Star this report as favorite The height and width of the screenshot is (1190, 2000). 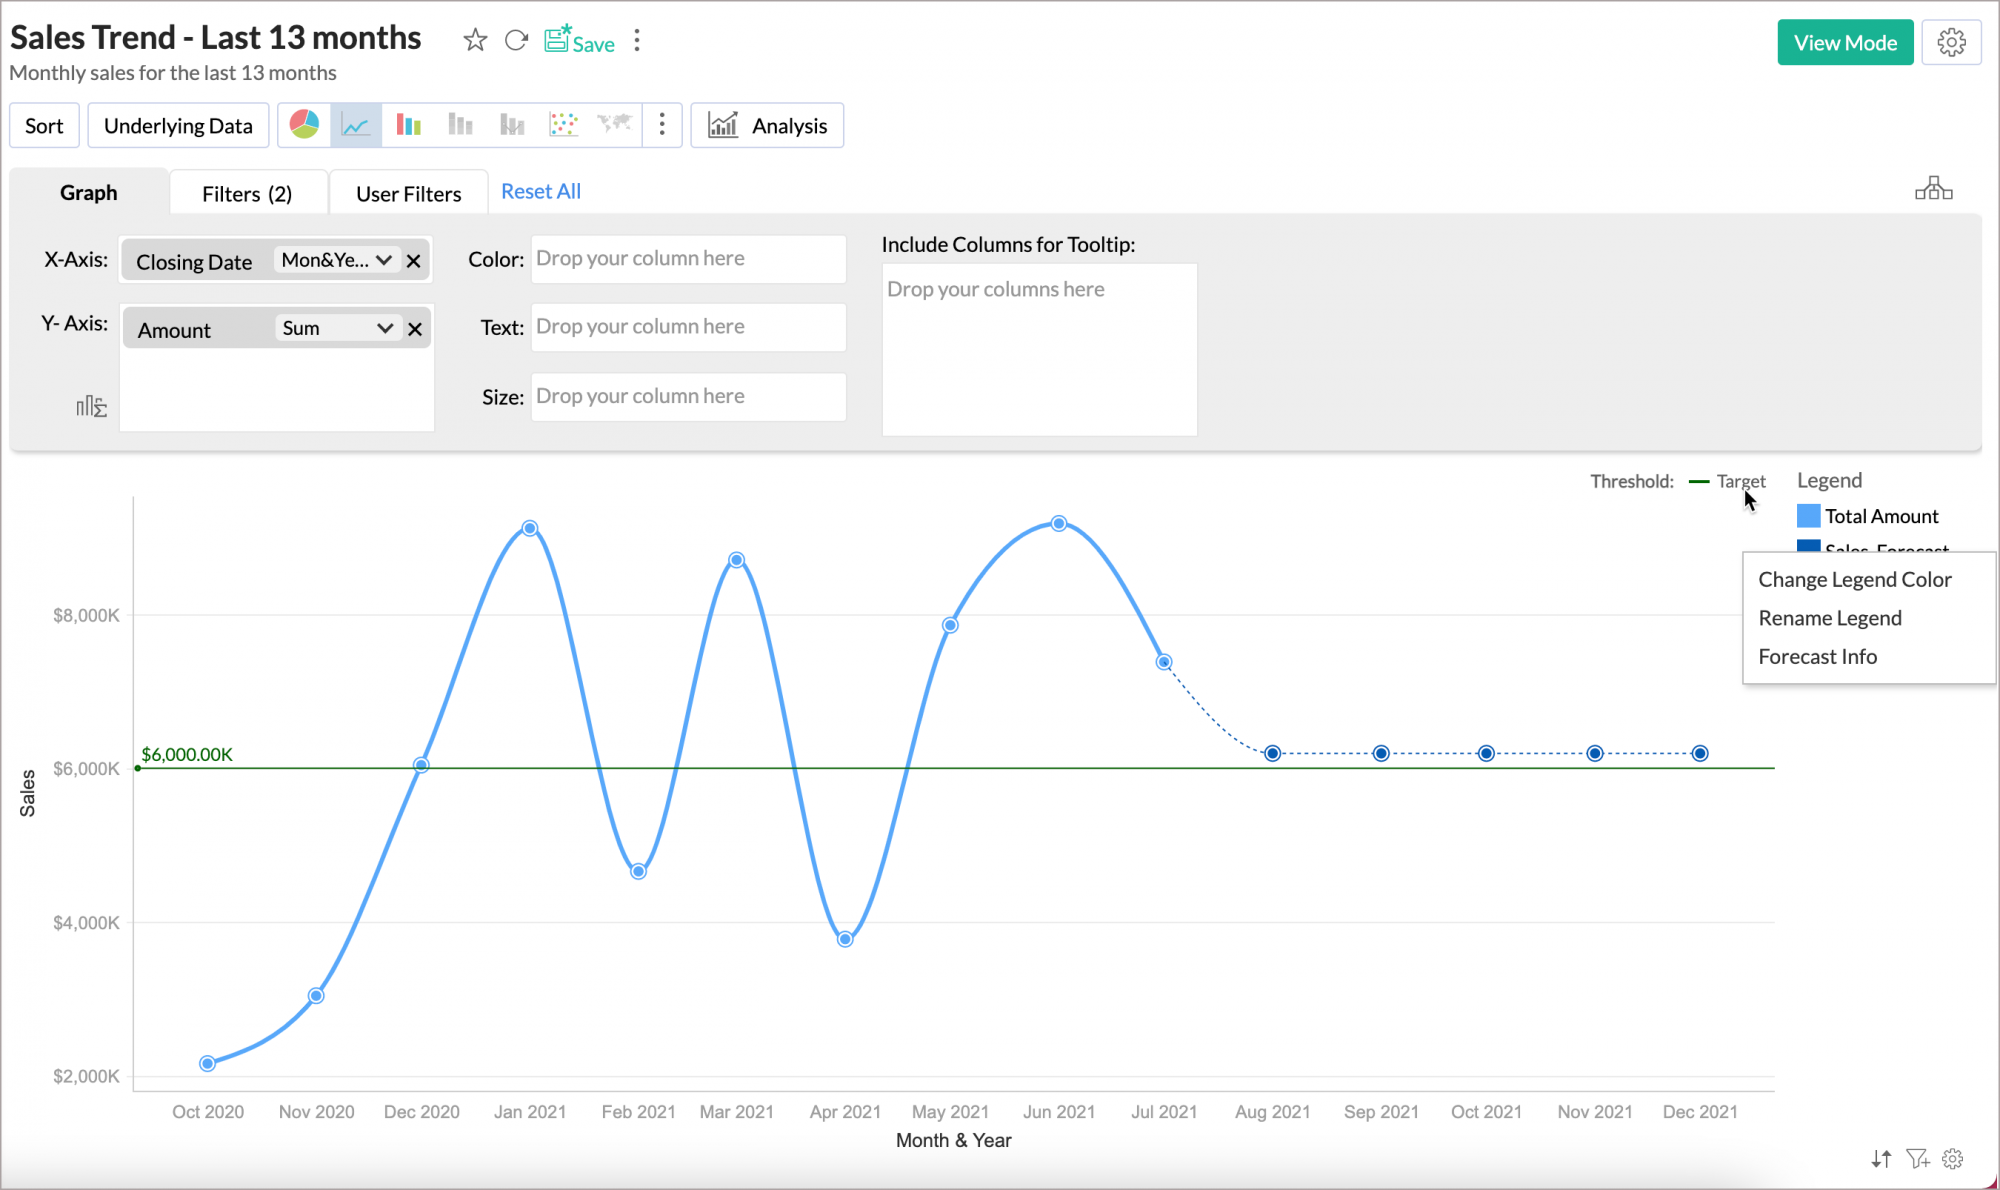point(475,41)
